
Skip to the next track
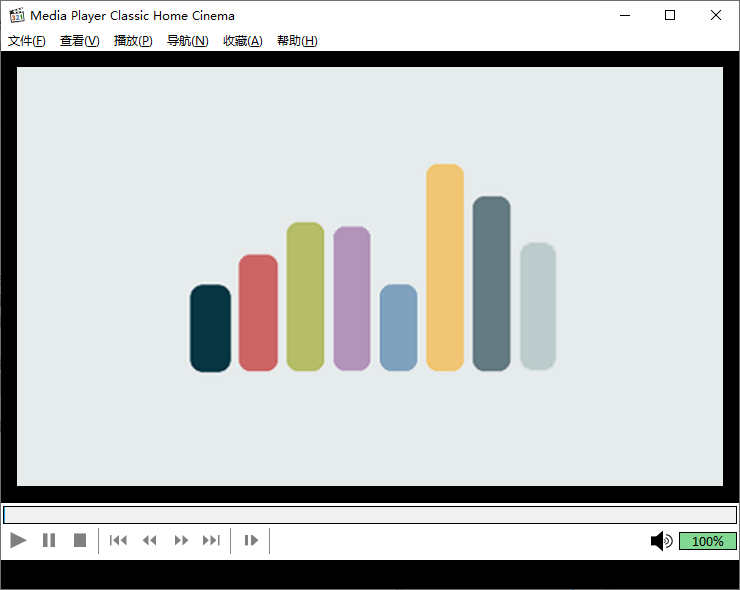coord(211,541)
